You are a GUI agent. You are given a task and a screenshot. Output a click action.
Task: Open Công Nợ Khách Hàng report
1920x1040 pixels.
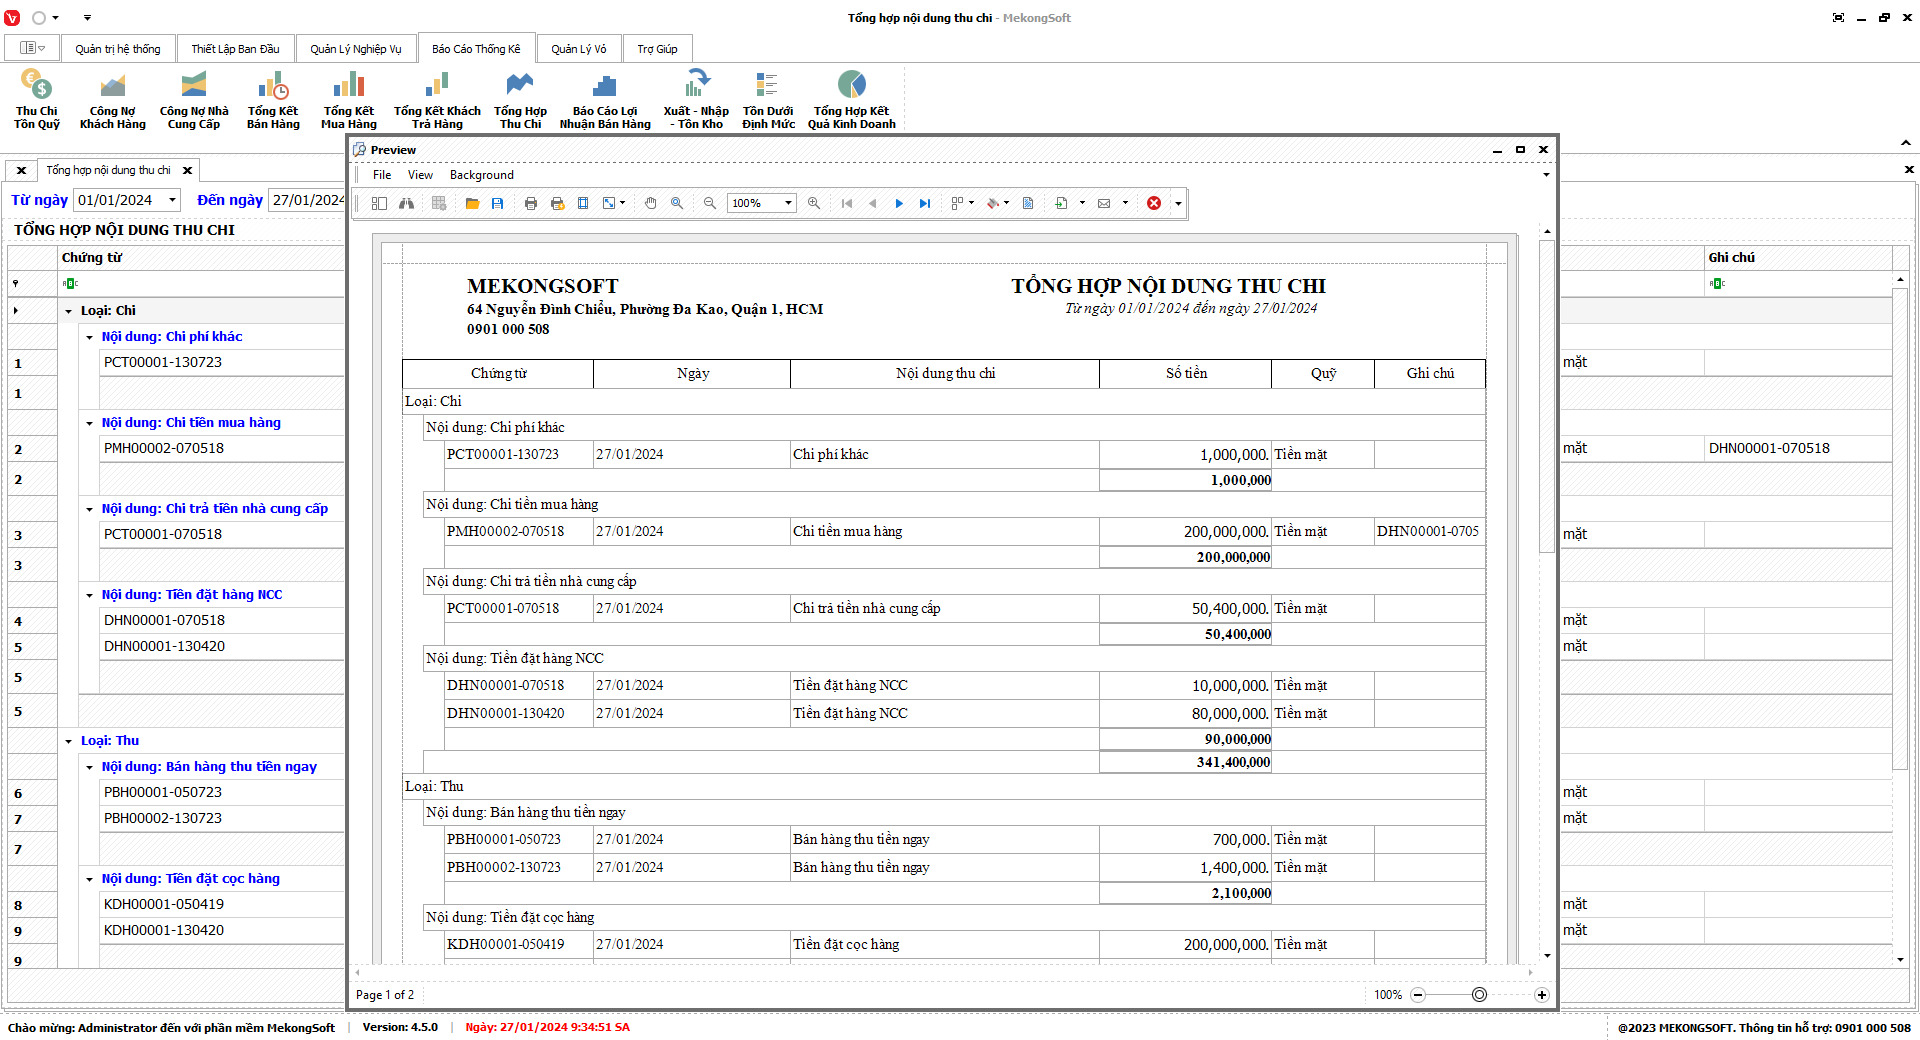113,100
